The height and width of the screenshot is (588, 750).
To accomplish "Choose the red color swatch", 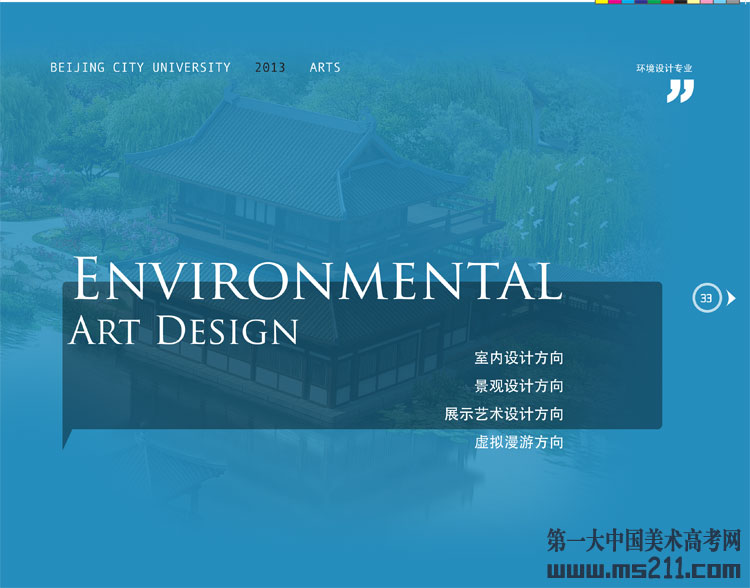I will click(x=667, y=2).
